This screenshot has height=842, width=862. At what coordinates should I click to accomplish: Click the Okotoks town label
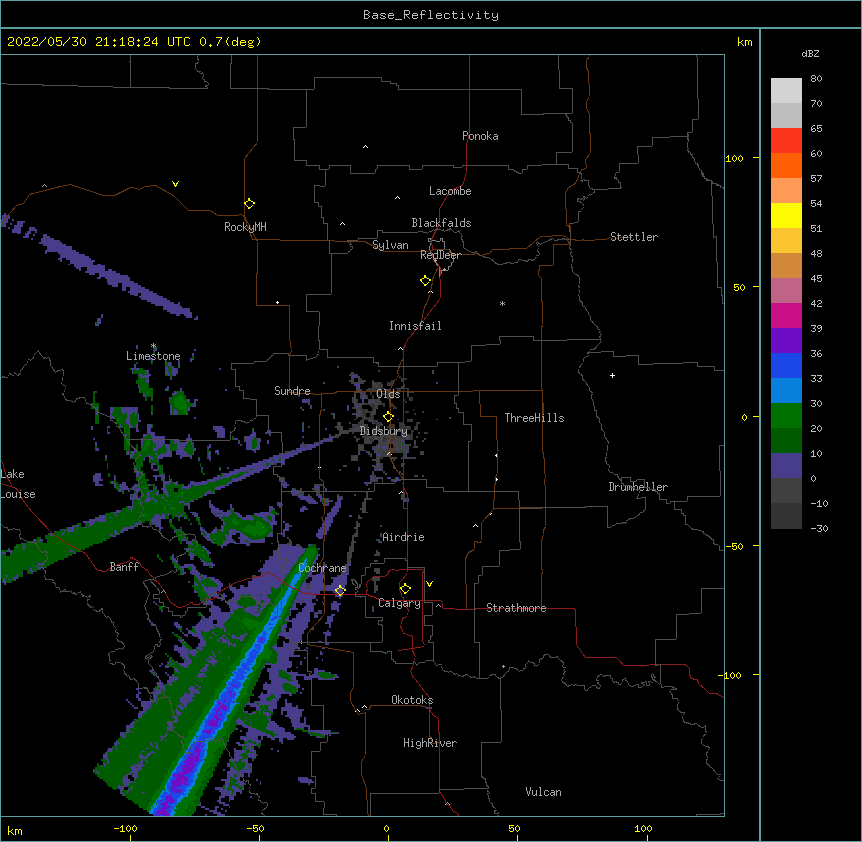(x=412, y=700)
